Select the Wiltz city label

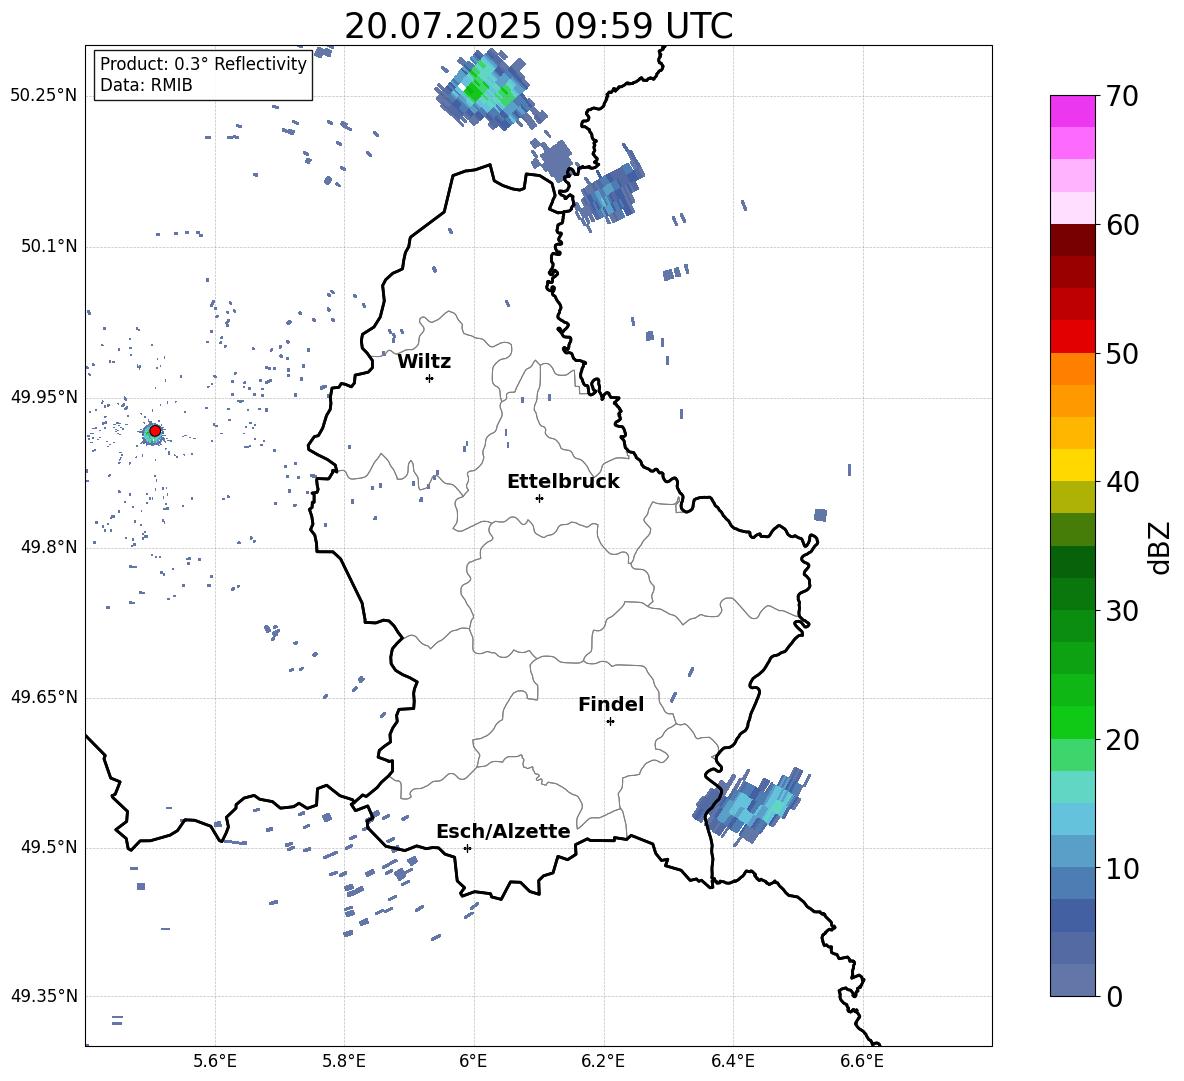pos(424,362)
